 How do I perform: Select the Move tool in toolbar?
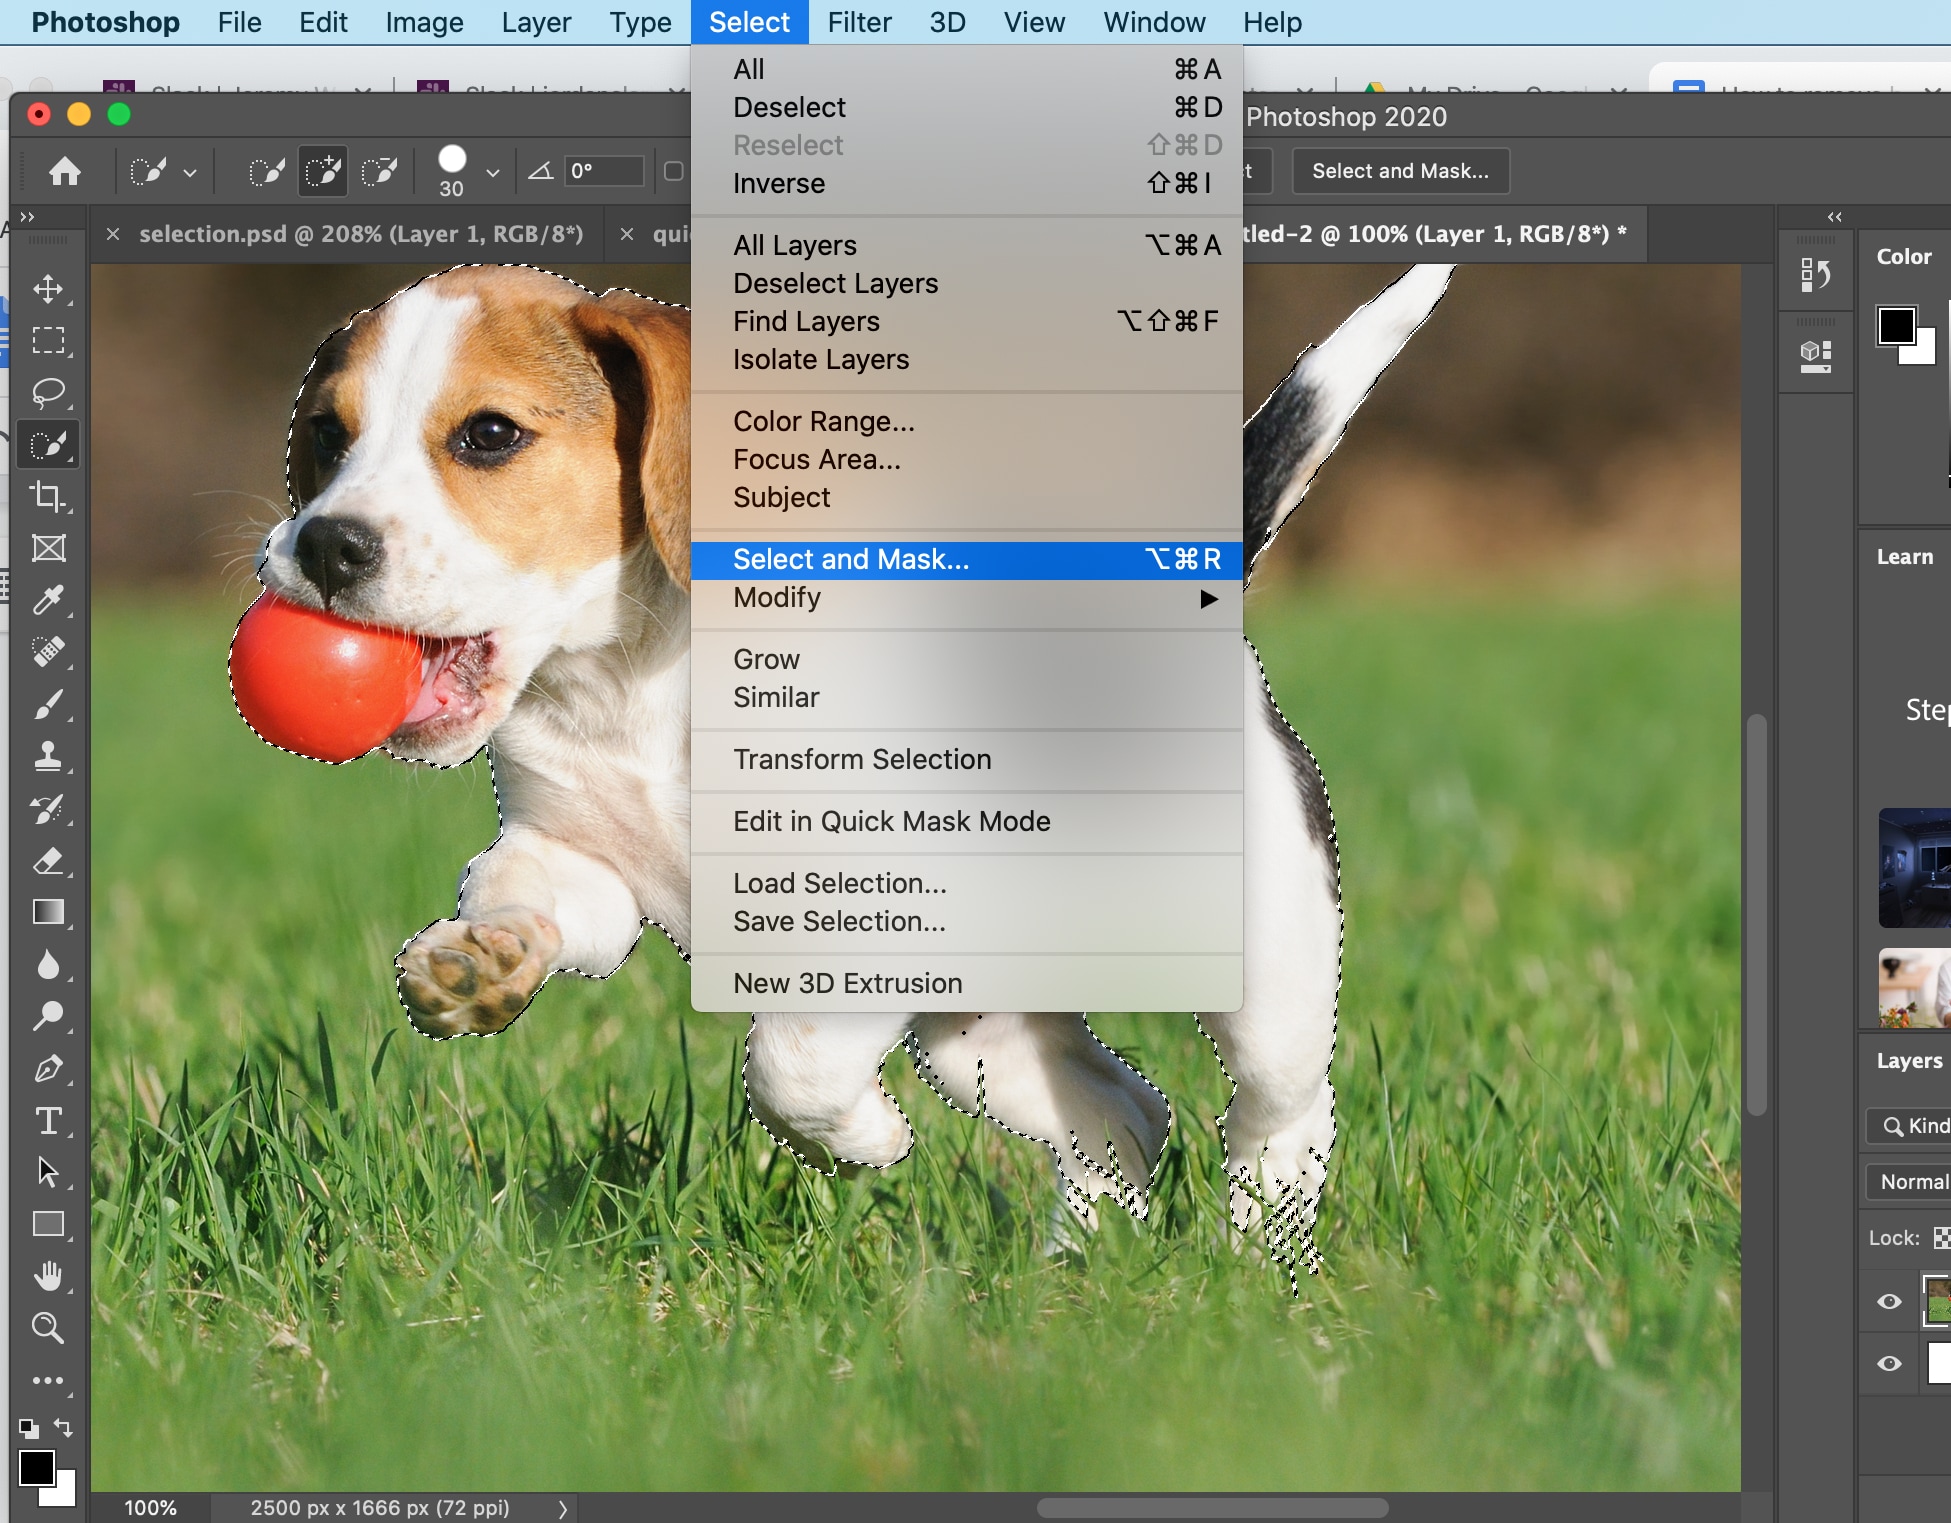tap(48, 288)
